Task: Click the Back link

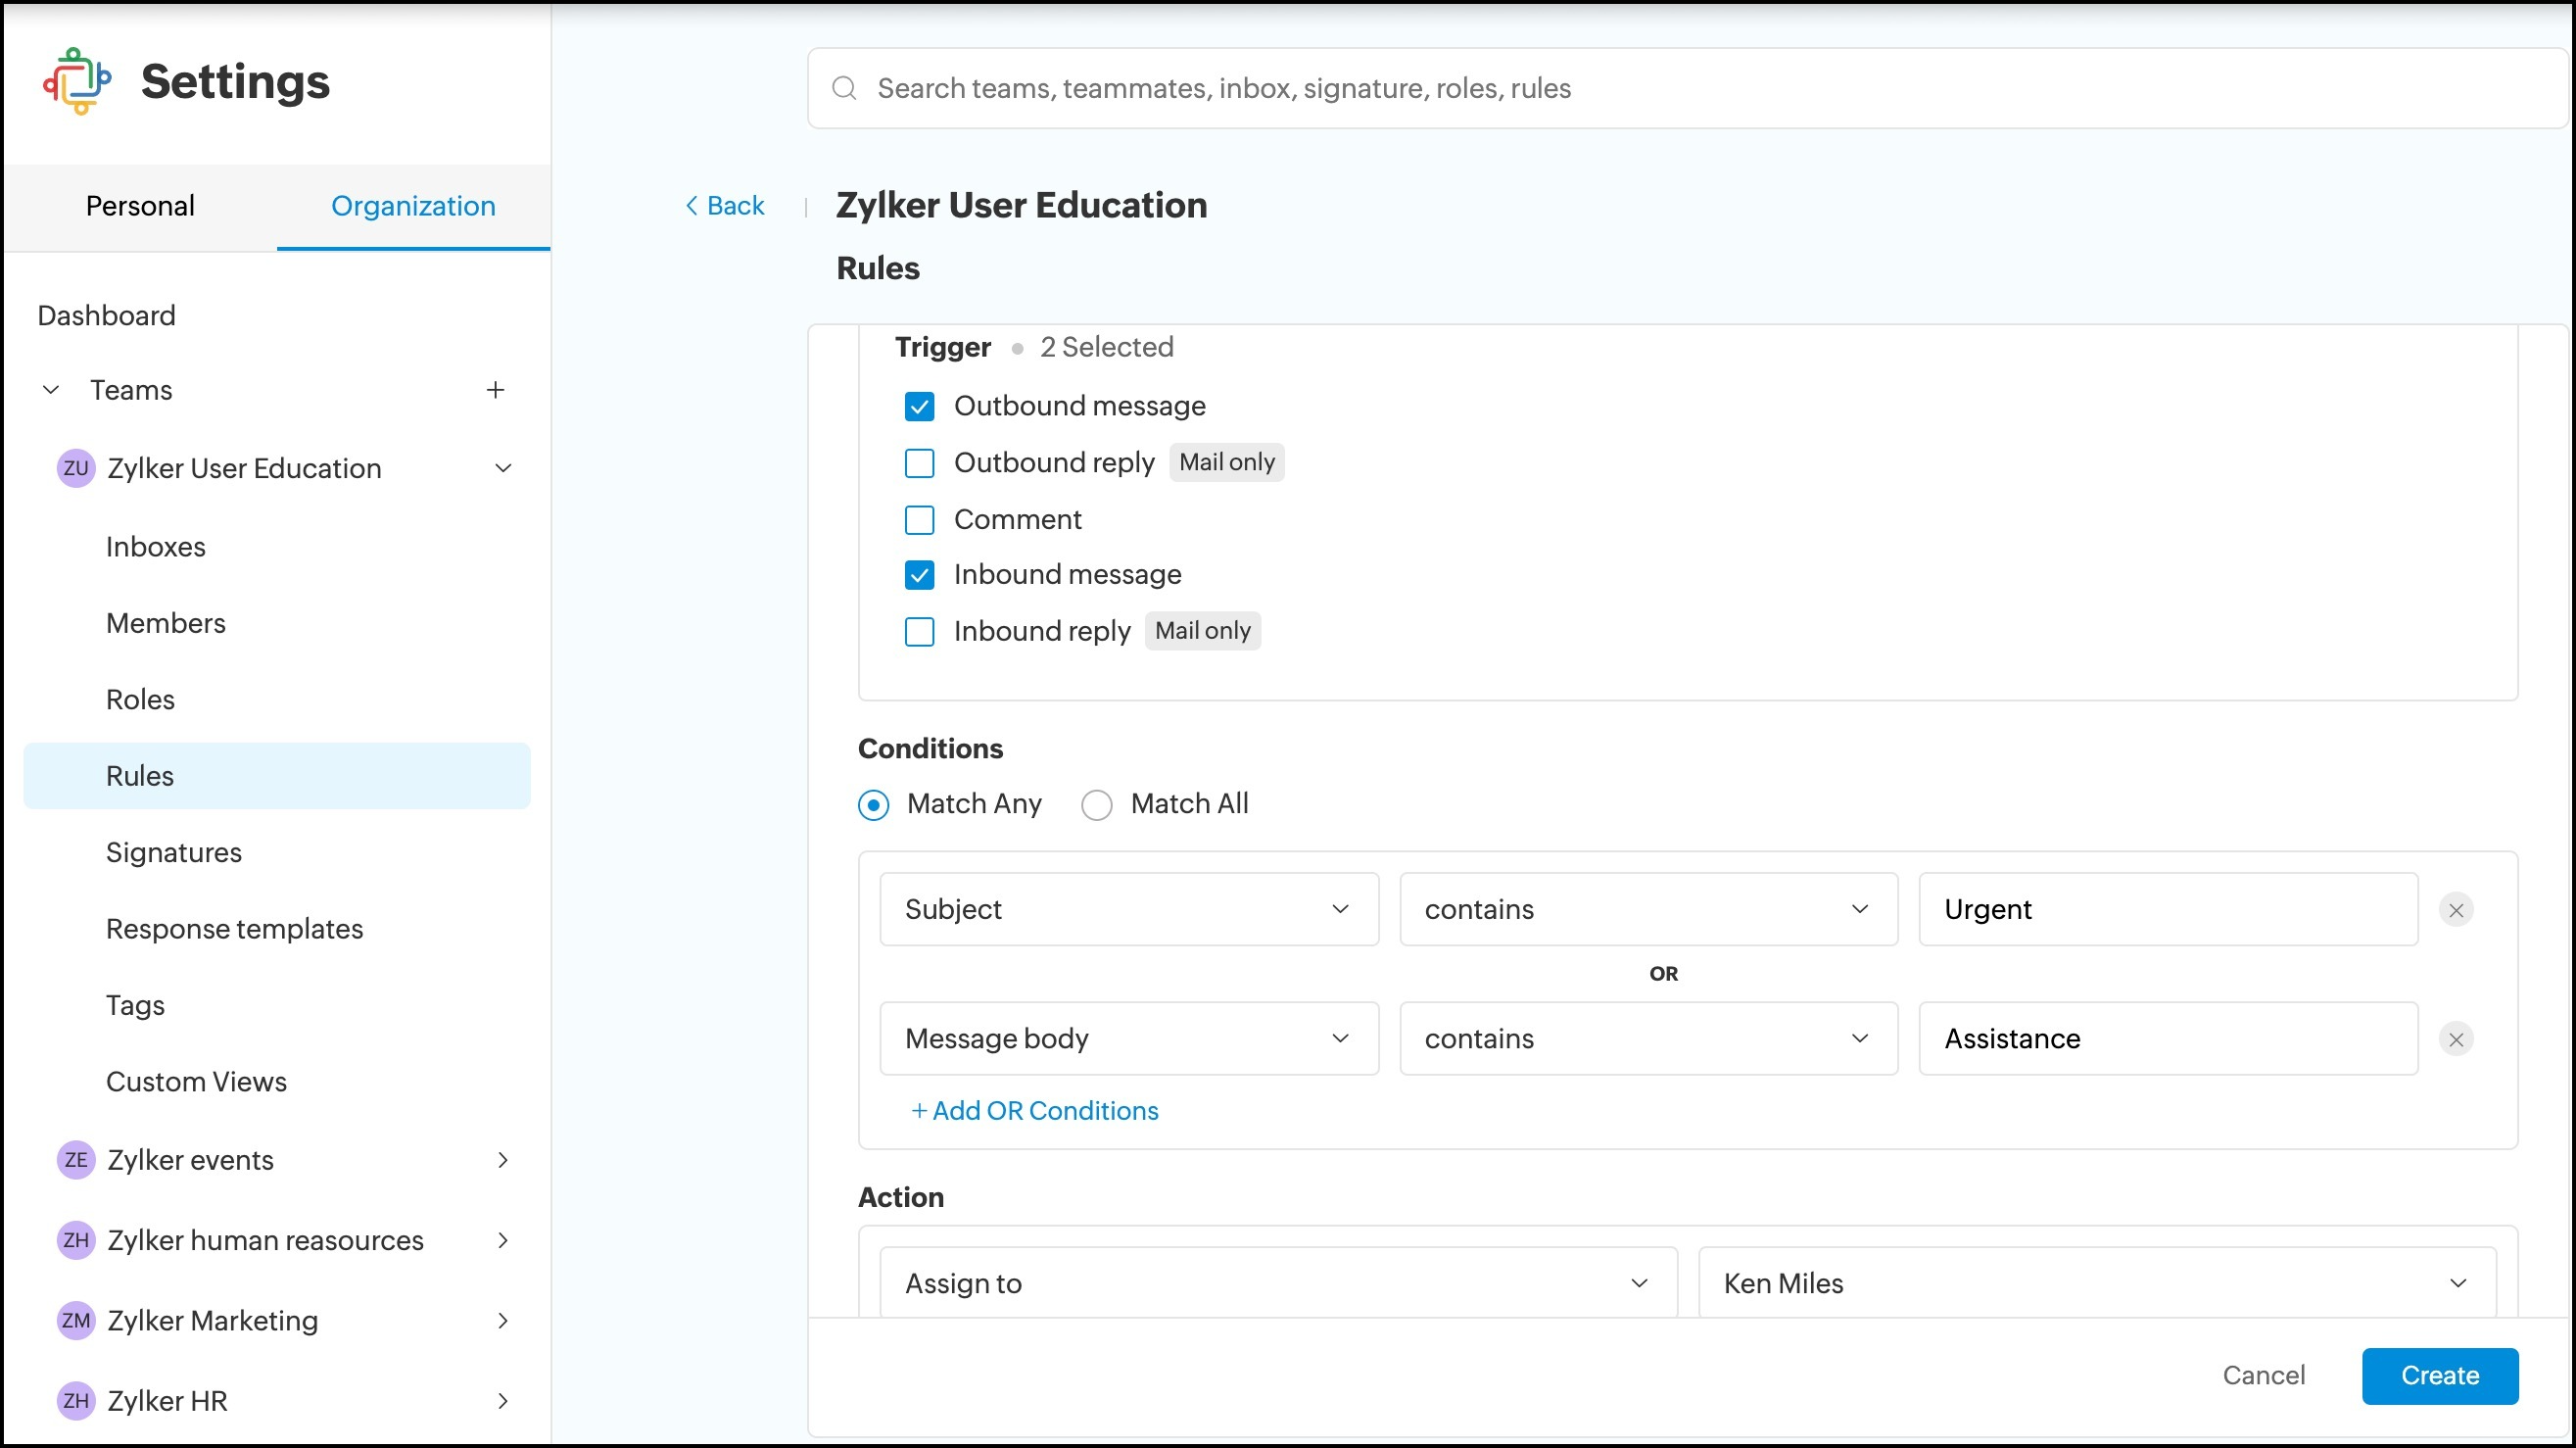Action: click(725, 206)
